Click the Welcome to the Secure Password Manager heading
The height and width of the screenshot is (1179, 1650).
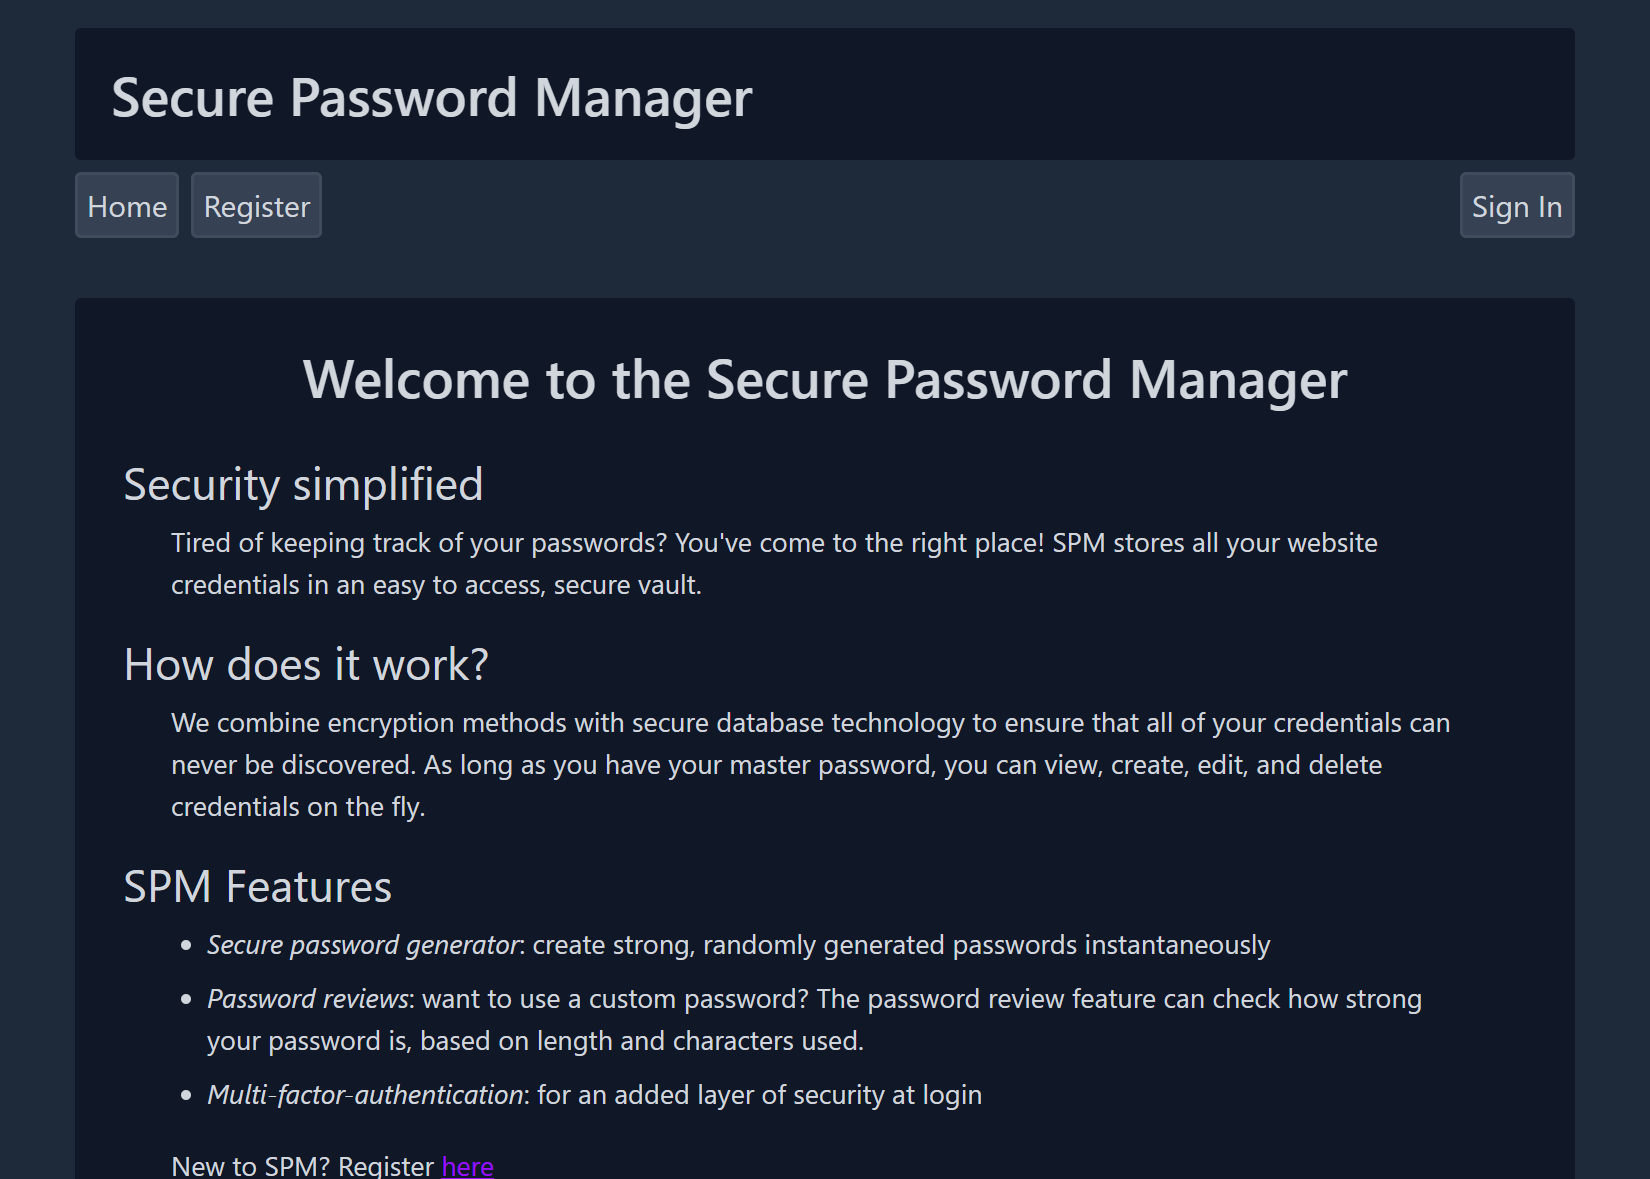pos(825,380)
